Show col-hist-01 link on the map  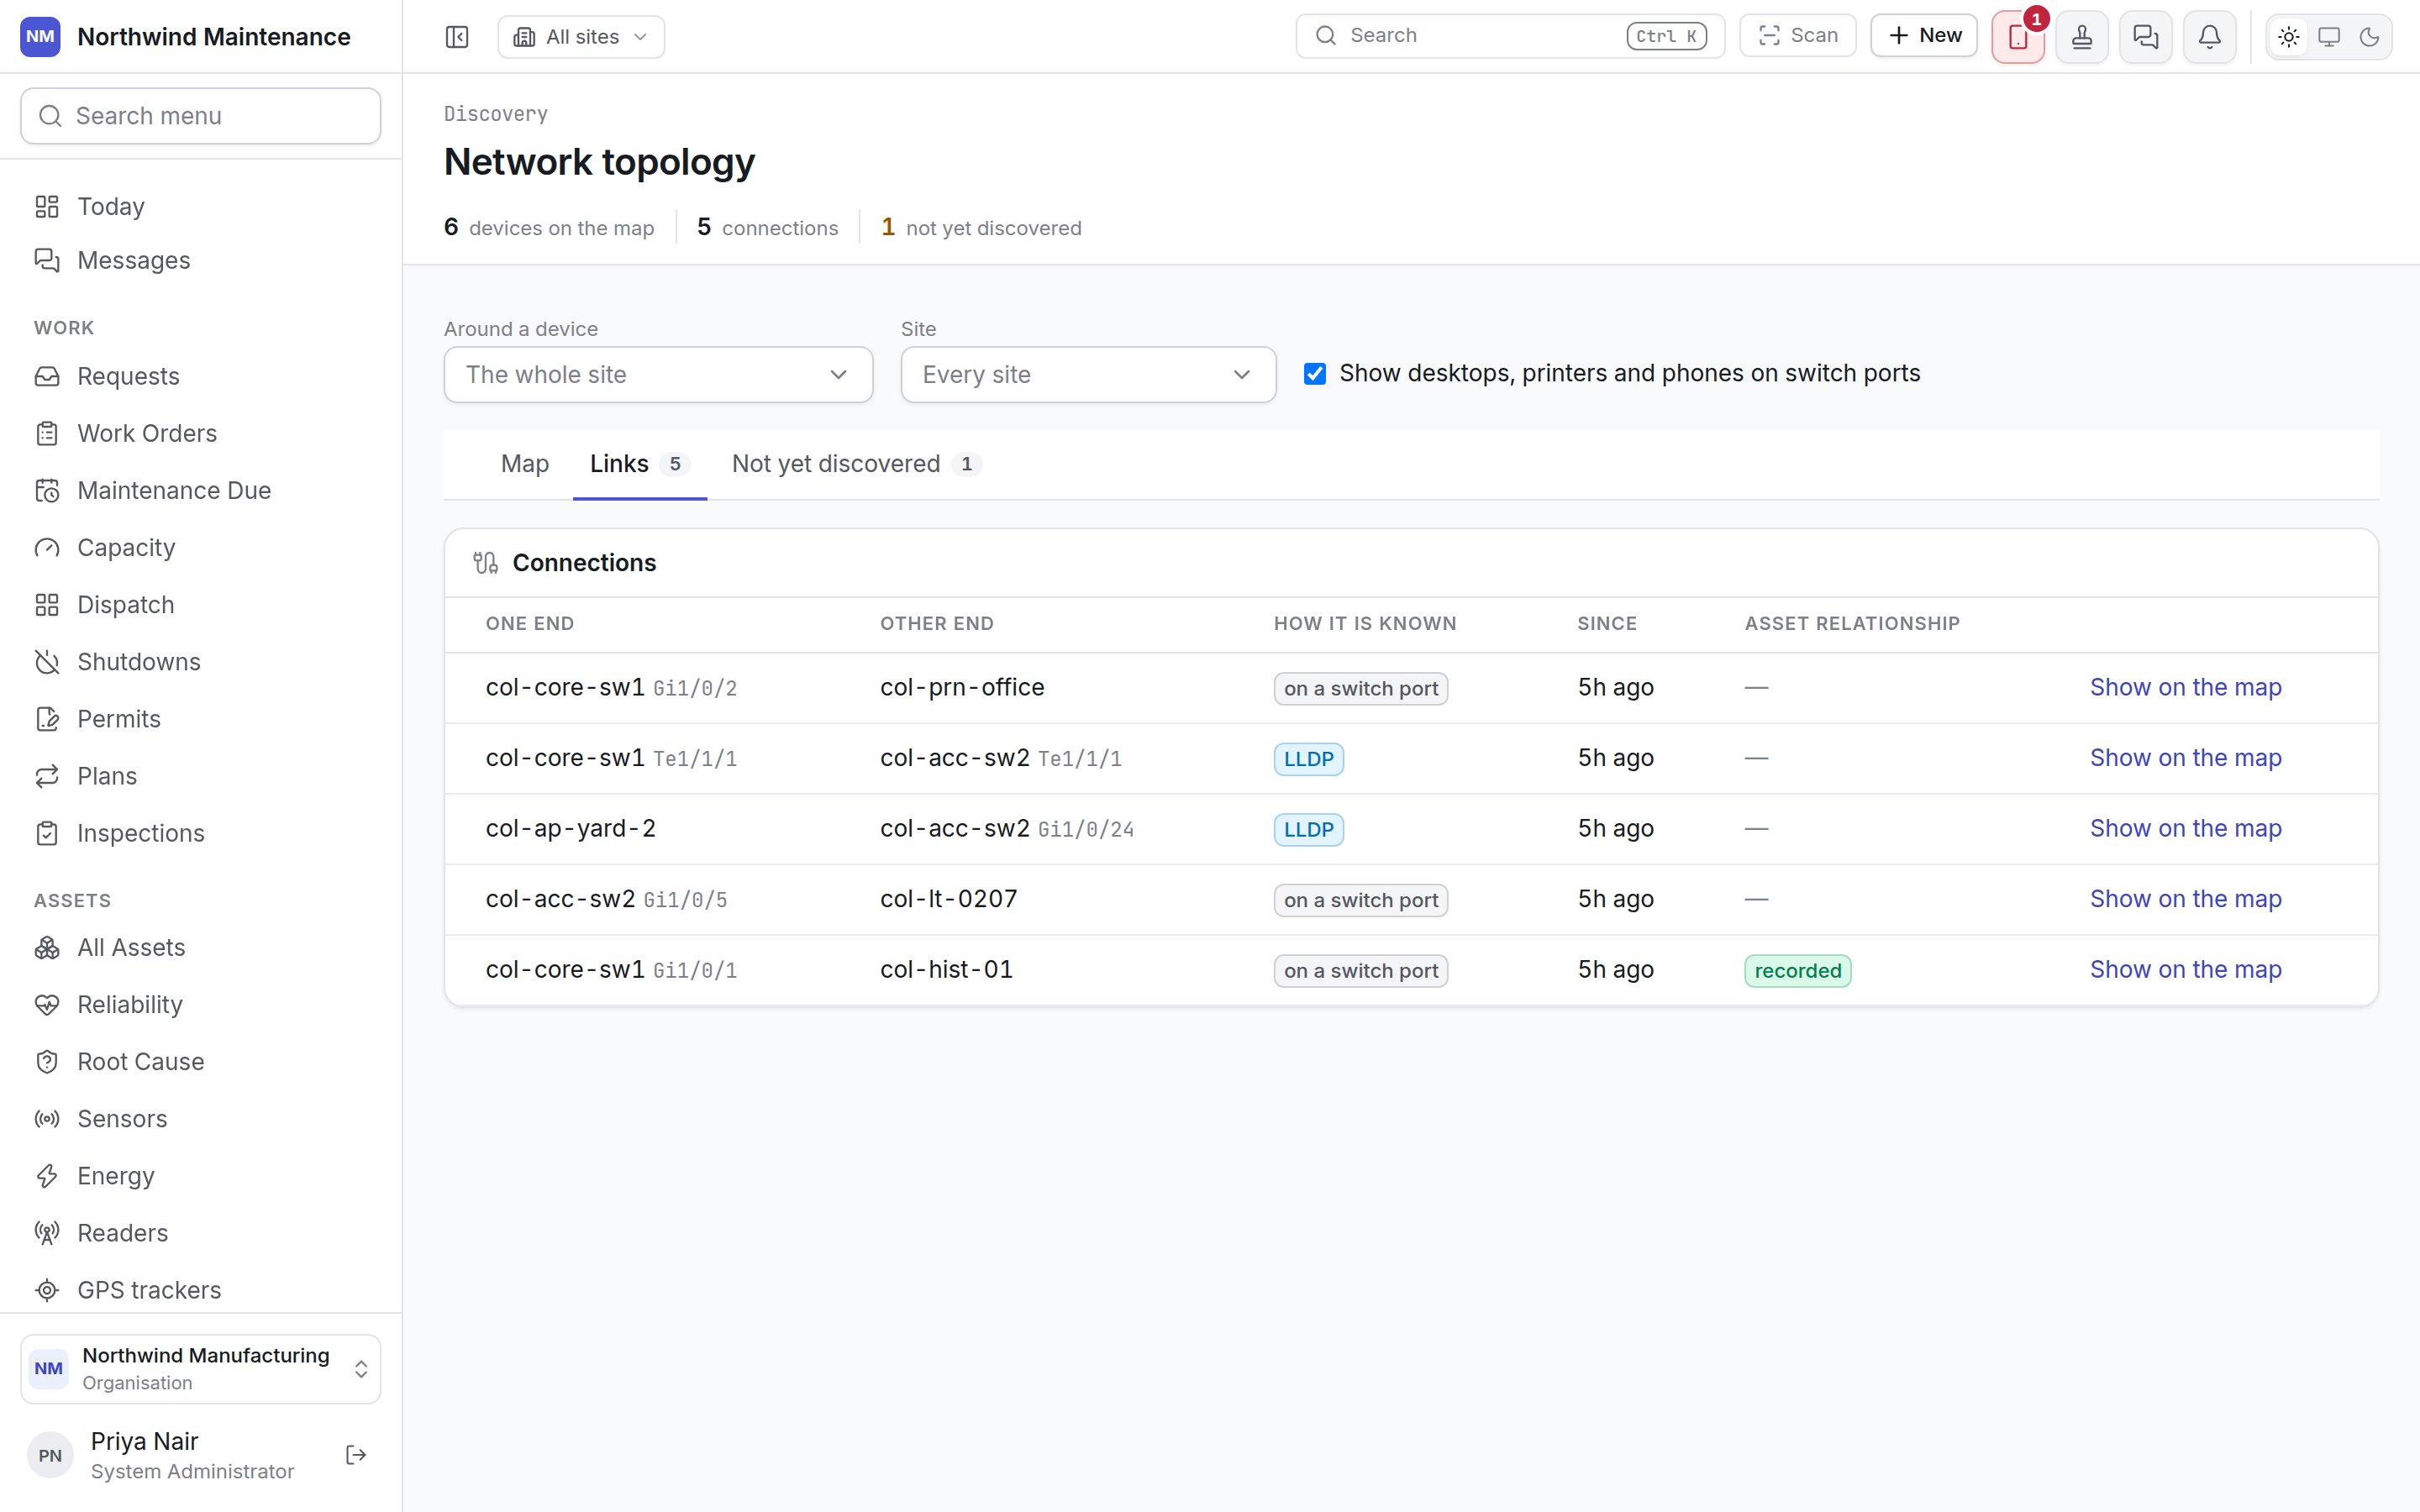click(2185, 970)
